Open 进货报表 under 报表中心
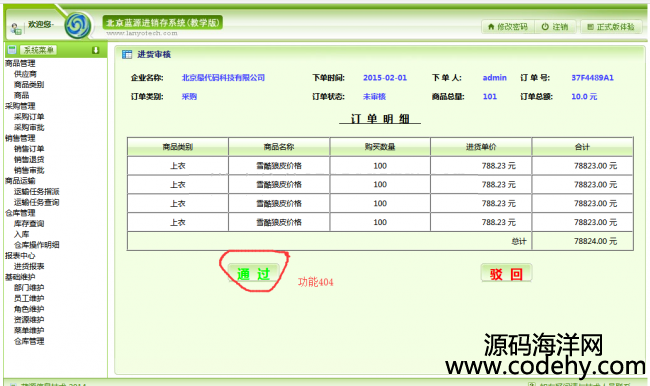 coord(29,266)
